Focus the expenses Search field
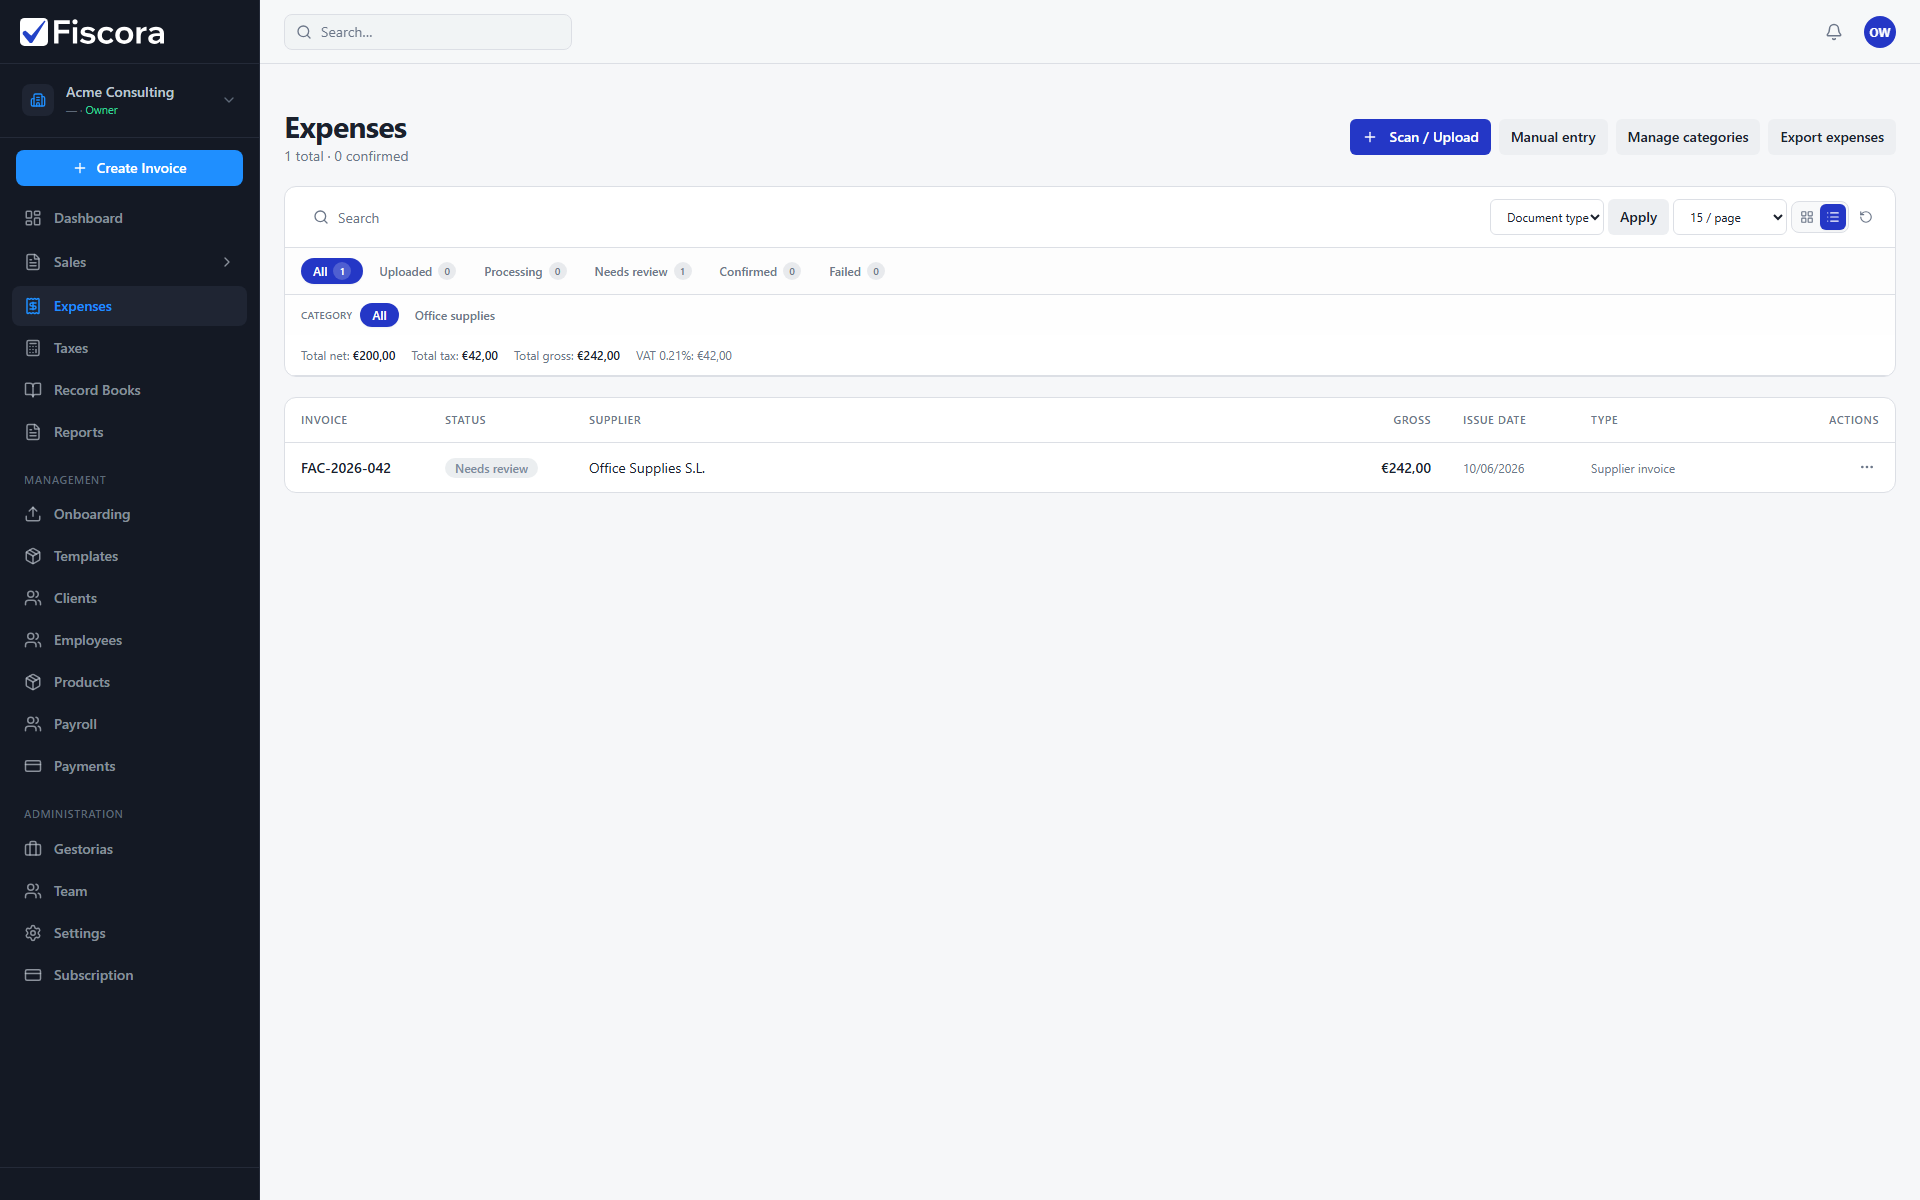The height and width of the screenshot is (1200, 1920). pyautogui.click(x=890, y=217)
